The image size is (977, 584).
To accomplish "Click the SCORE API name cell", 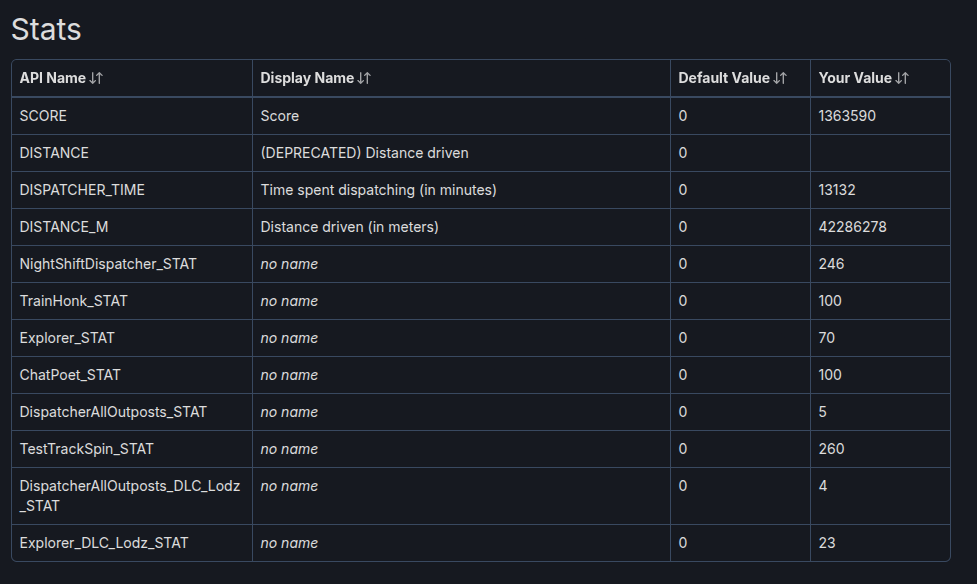I will click(44, 116).
